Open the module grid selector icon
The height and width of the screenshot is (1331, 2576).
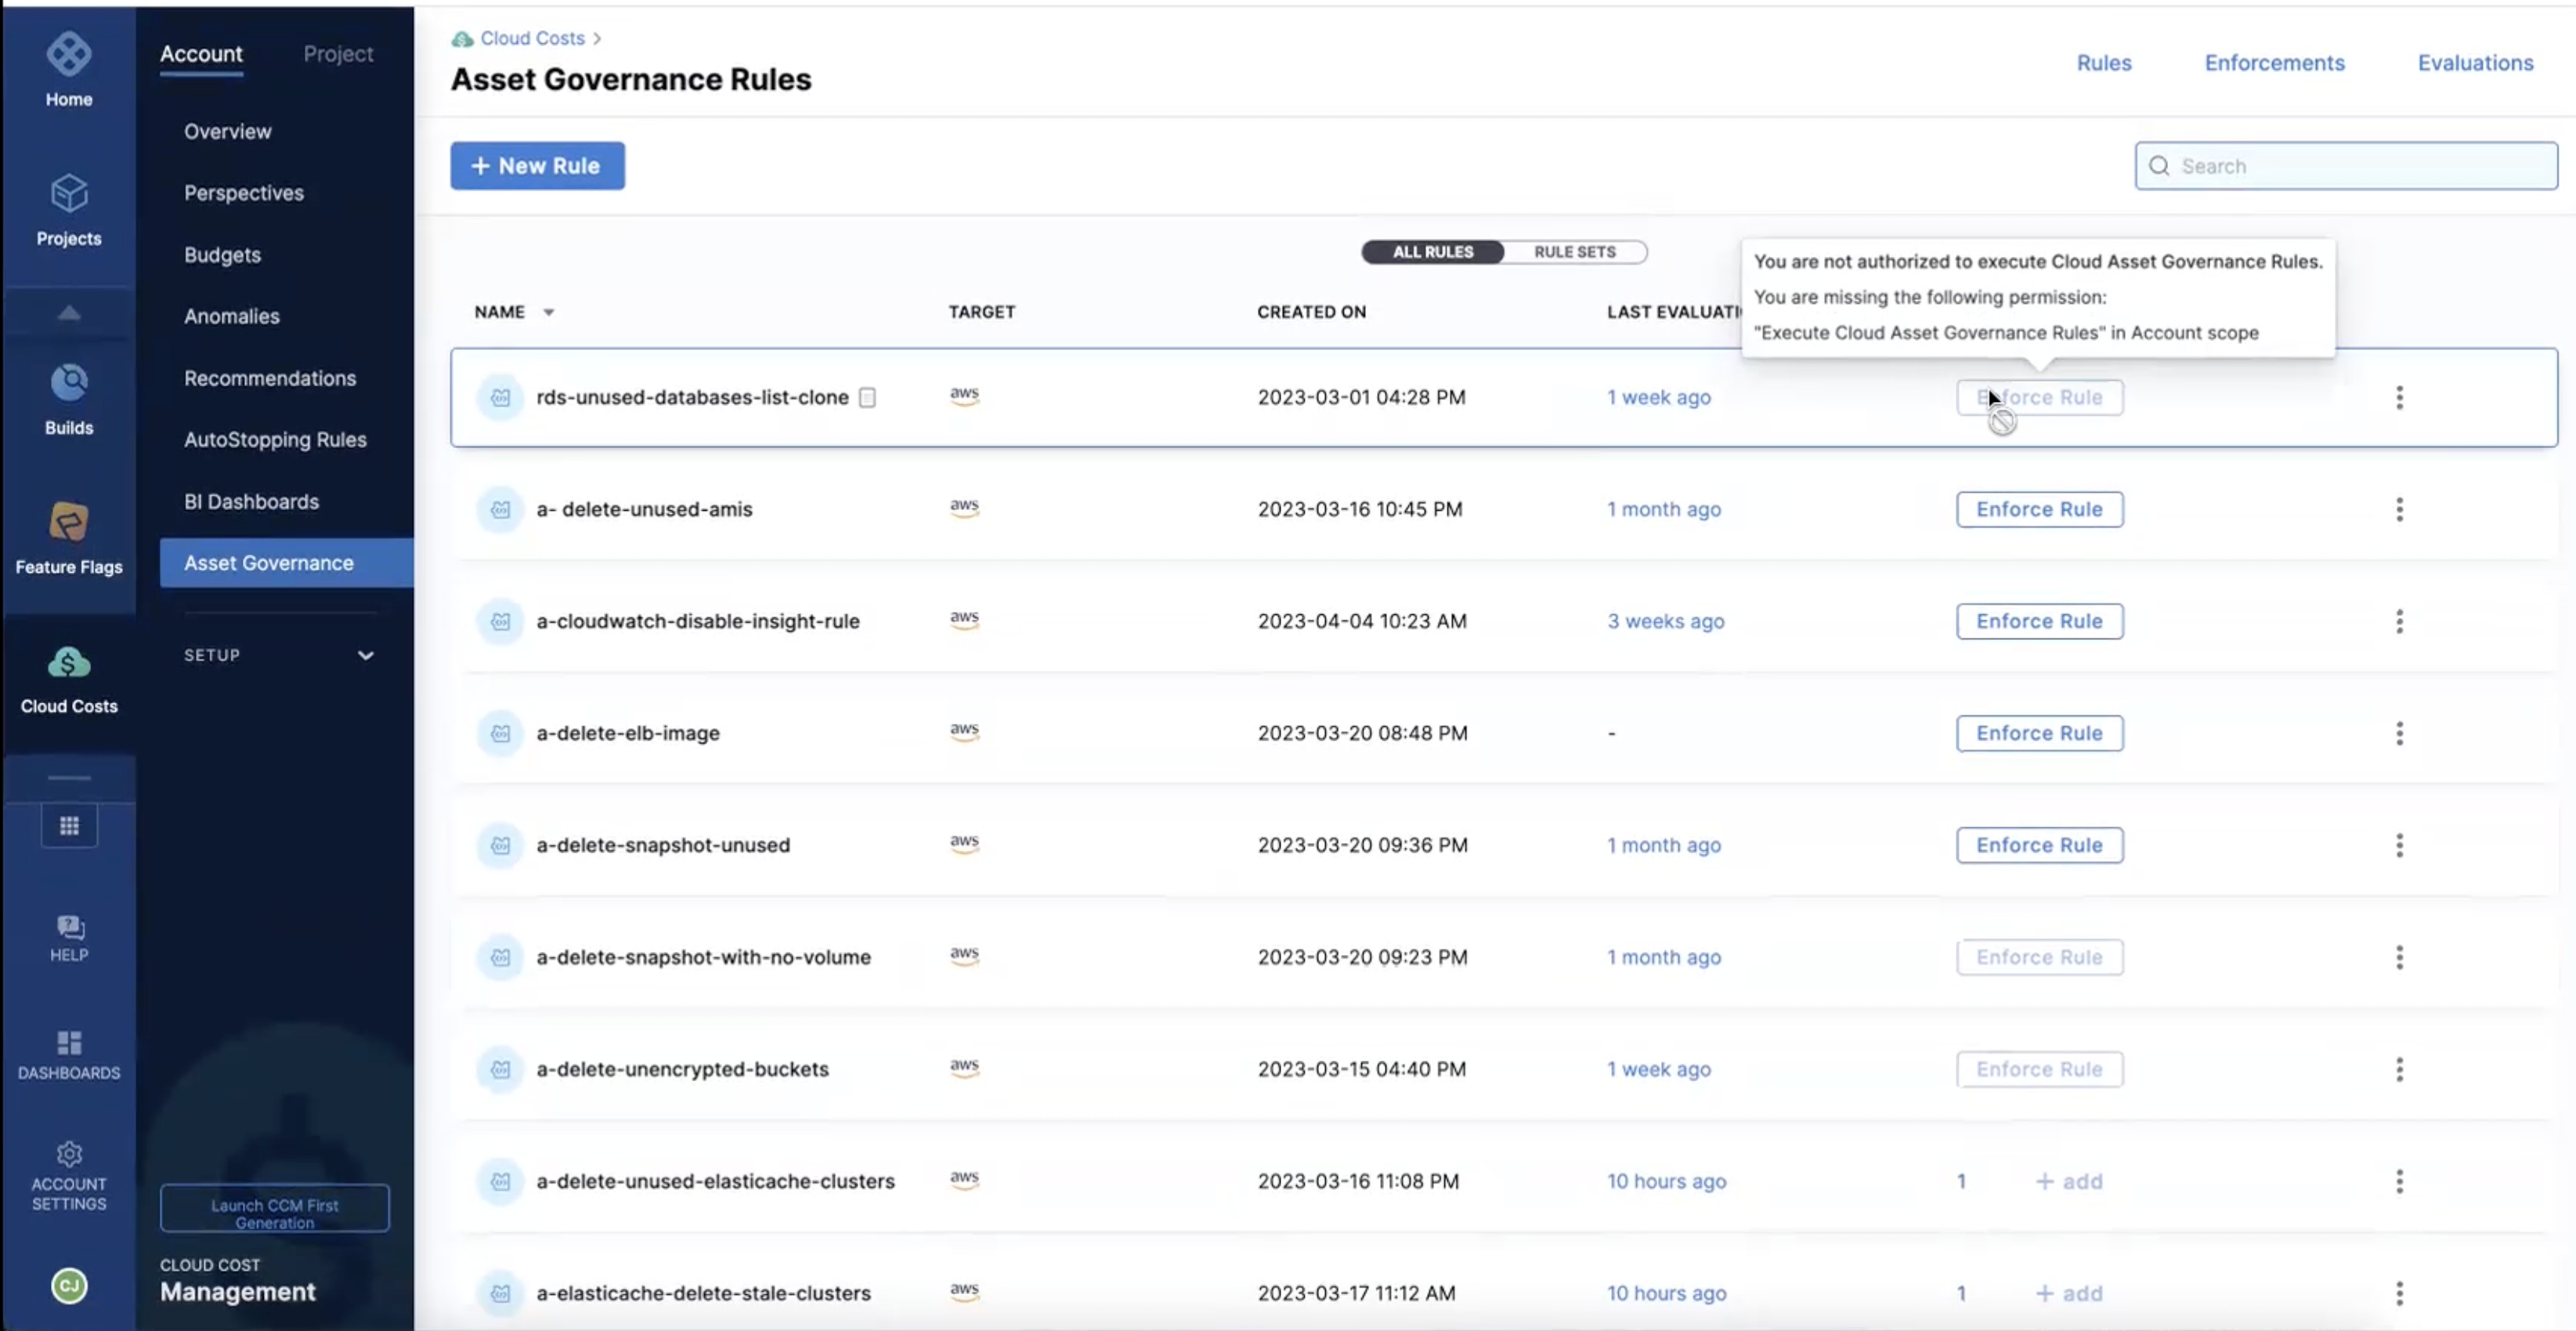69,826
